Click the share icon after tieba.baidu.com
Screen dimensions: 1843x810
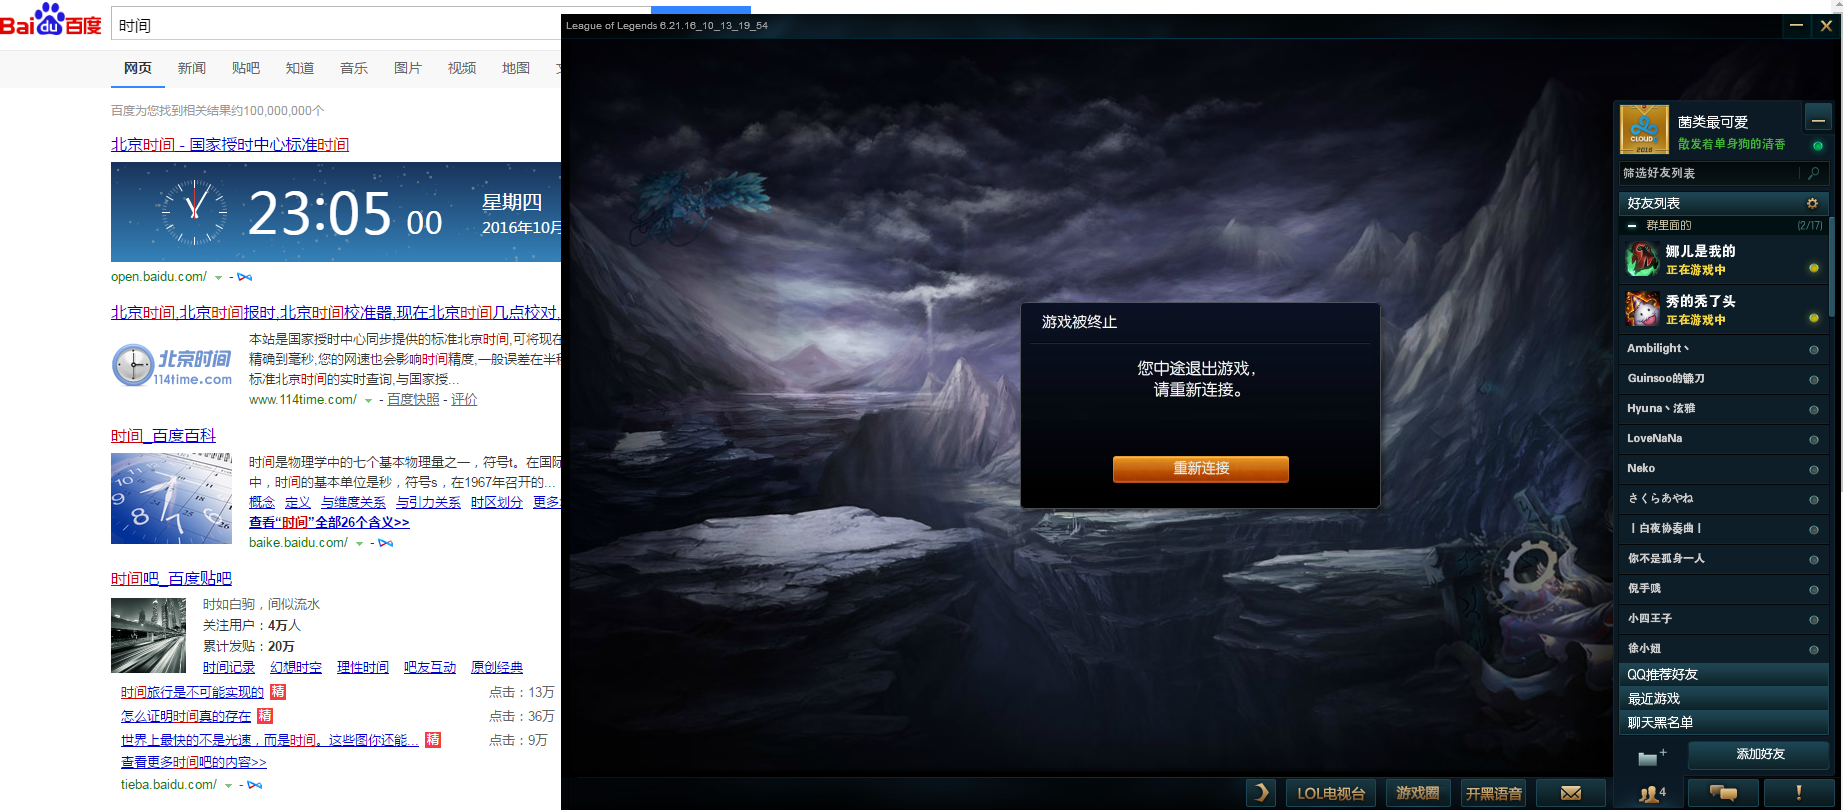click(255, 785)
